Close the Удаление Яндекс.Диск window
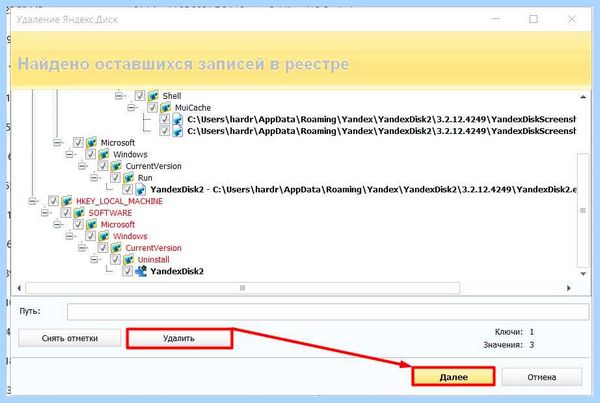Screen dimensions: 600x403 coord(572,19)
